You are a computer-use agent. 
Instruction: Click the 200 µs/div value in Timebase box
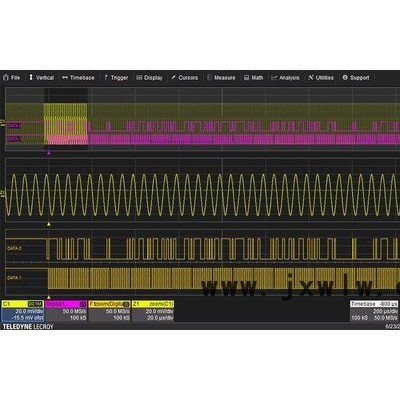point(385,311)
